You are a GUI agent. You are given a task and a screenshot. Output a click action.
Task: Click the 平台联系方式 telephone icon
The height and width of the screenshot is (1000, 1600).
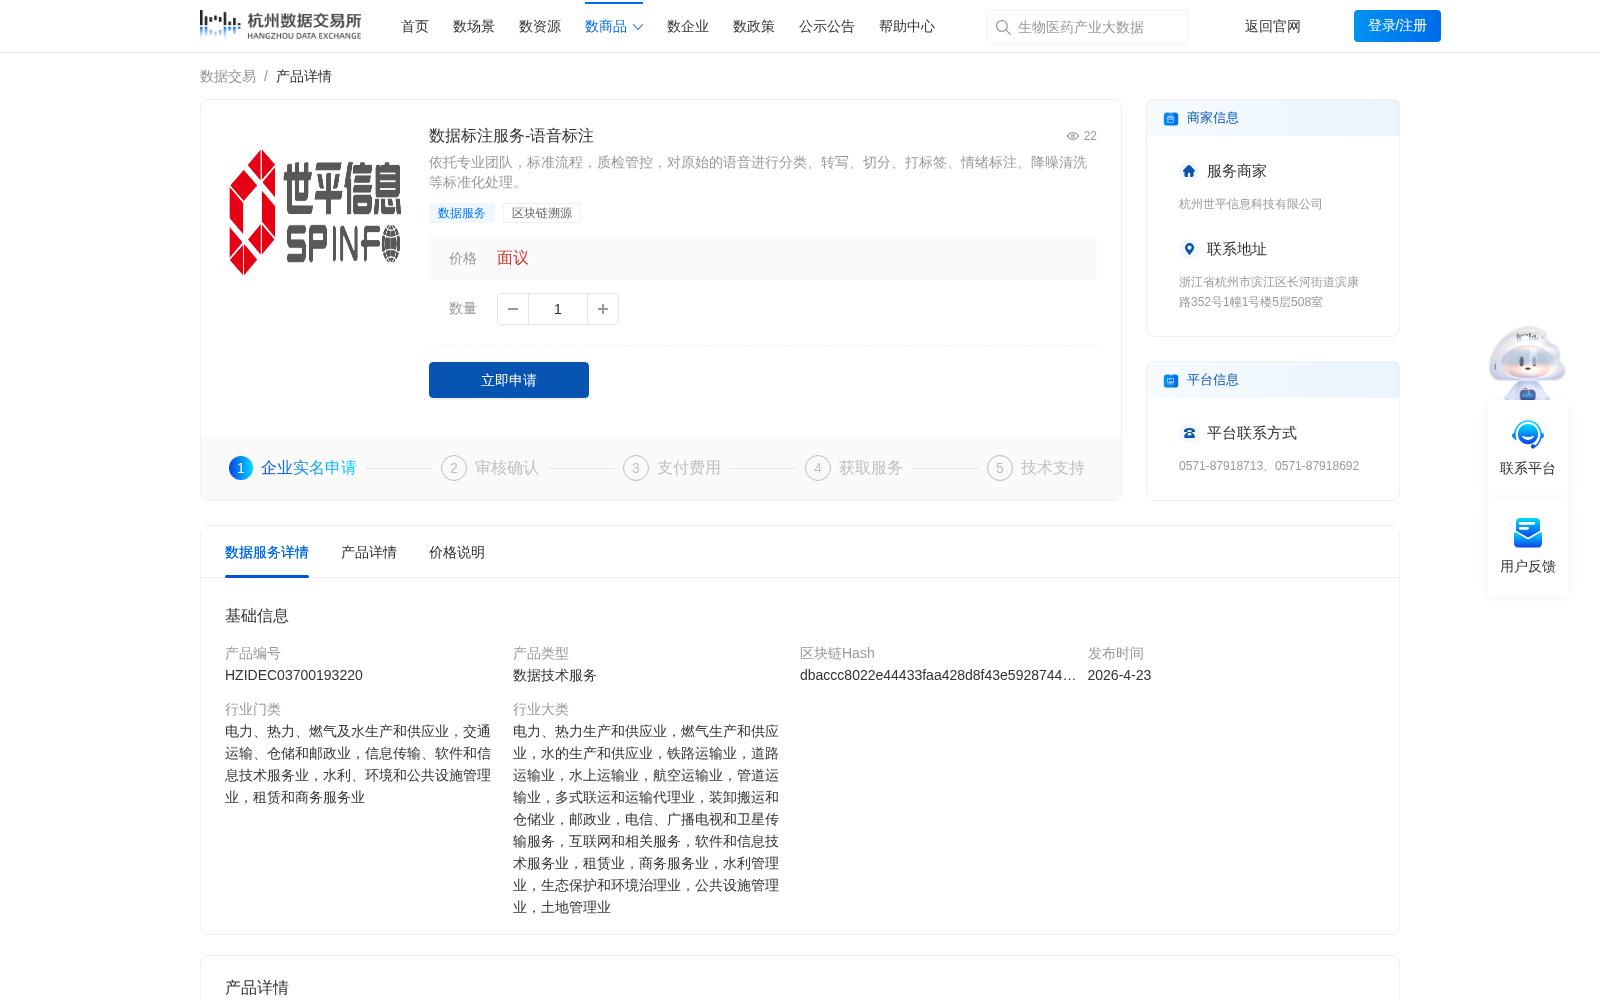(1189, 433)
